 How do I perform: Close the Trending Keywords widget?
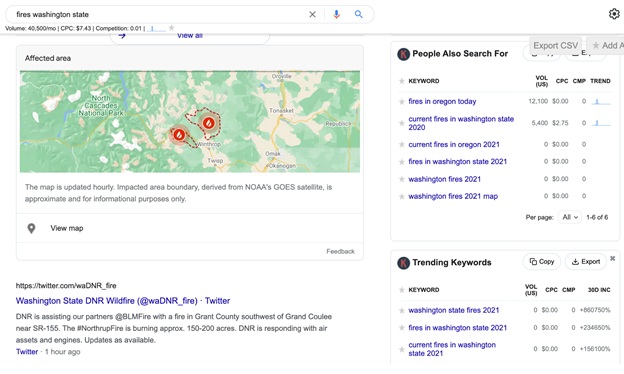tap(612, 259)
